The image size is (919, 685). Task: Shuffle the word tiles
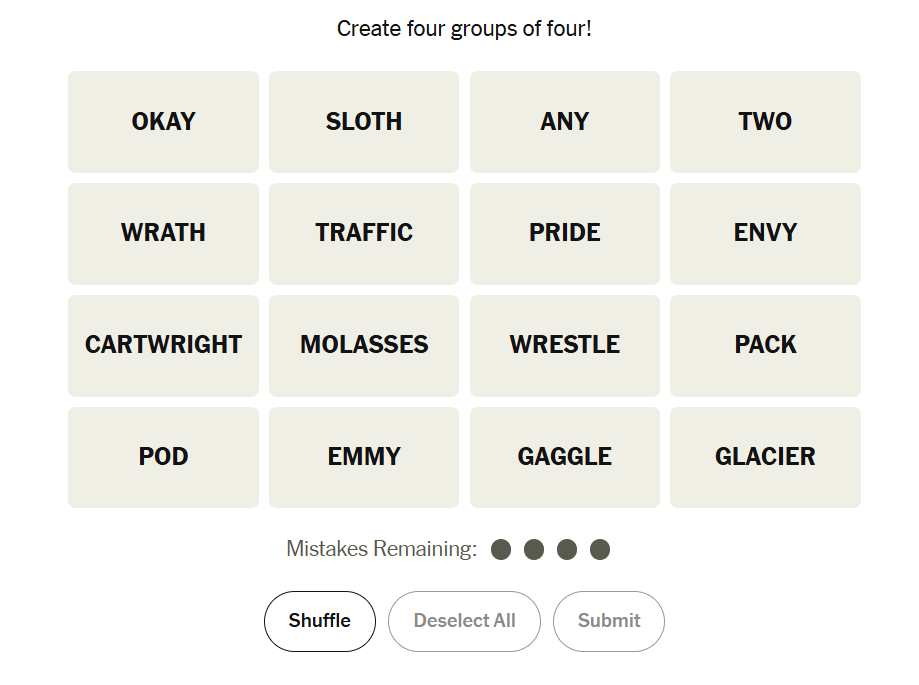pos(320,621)
